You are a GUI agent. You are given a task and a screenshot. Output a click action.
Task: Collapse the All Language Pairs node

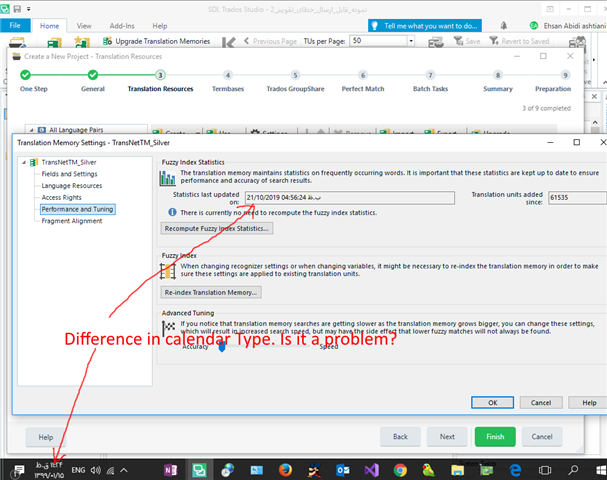coord(31,130)
